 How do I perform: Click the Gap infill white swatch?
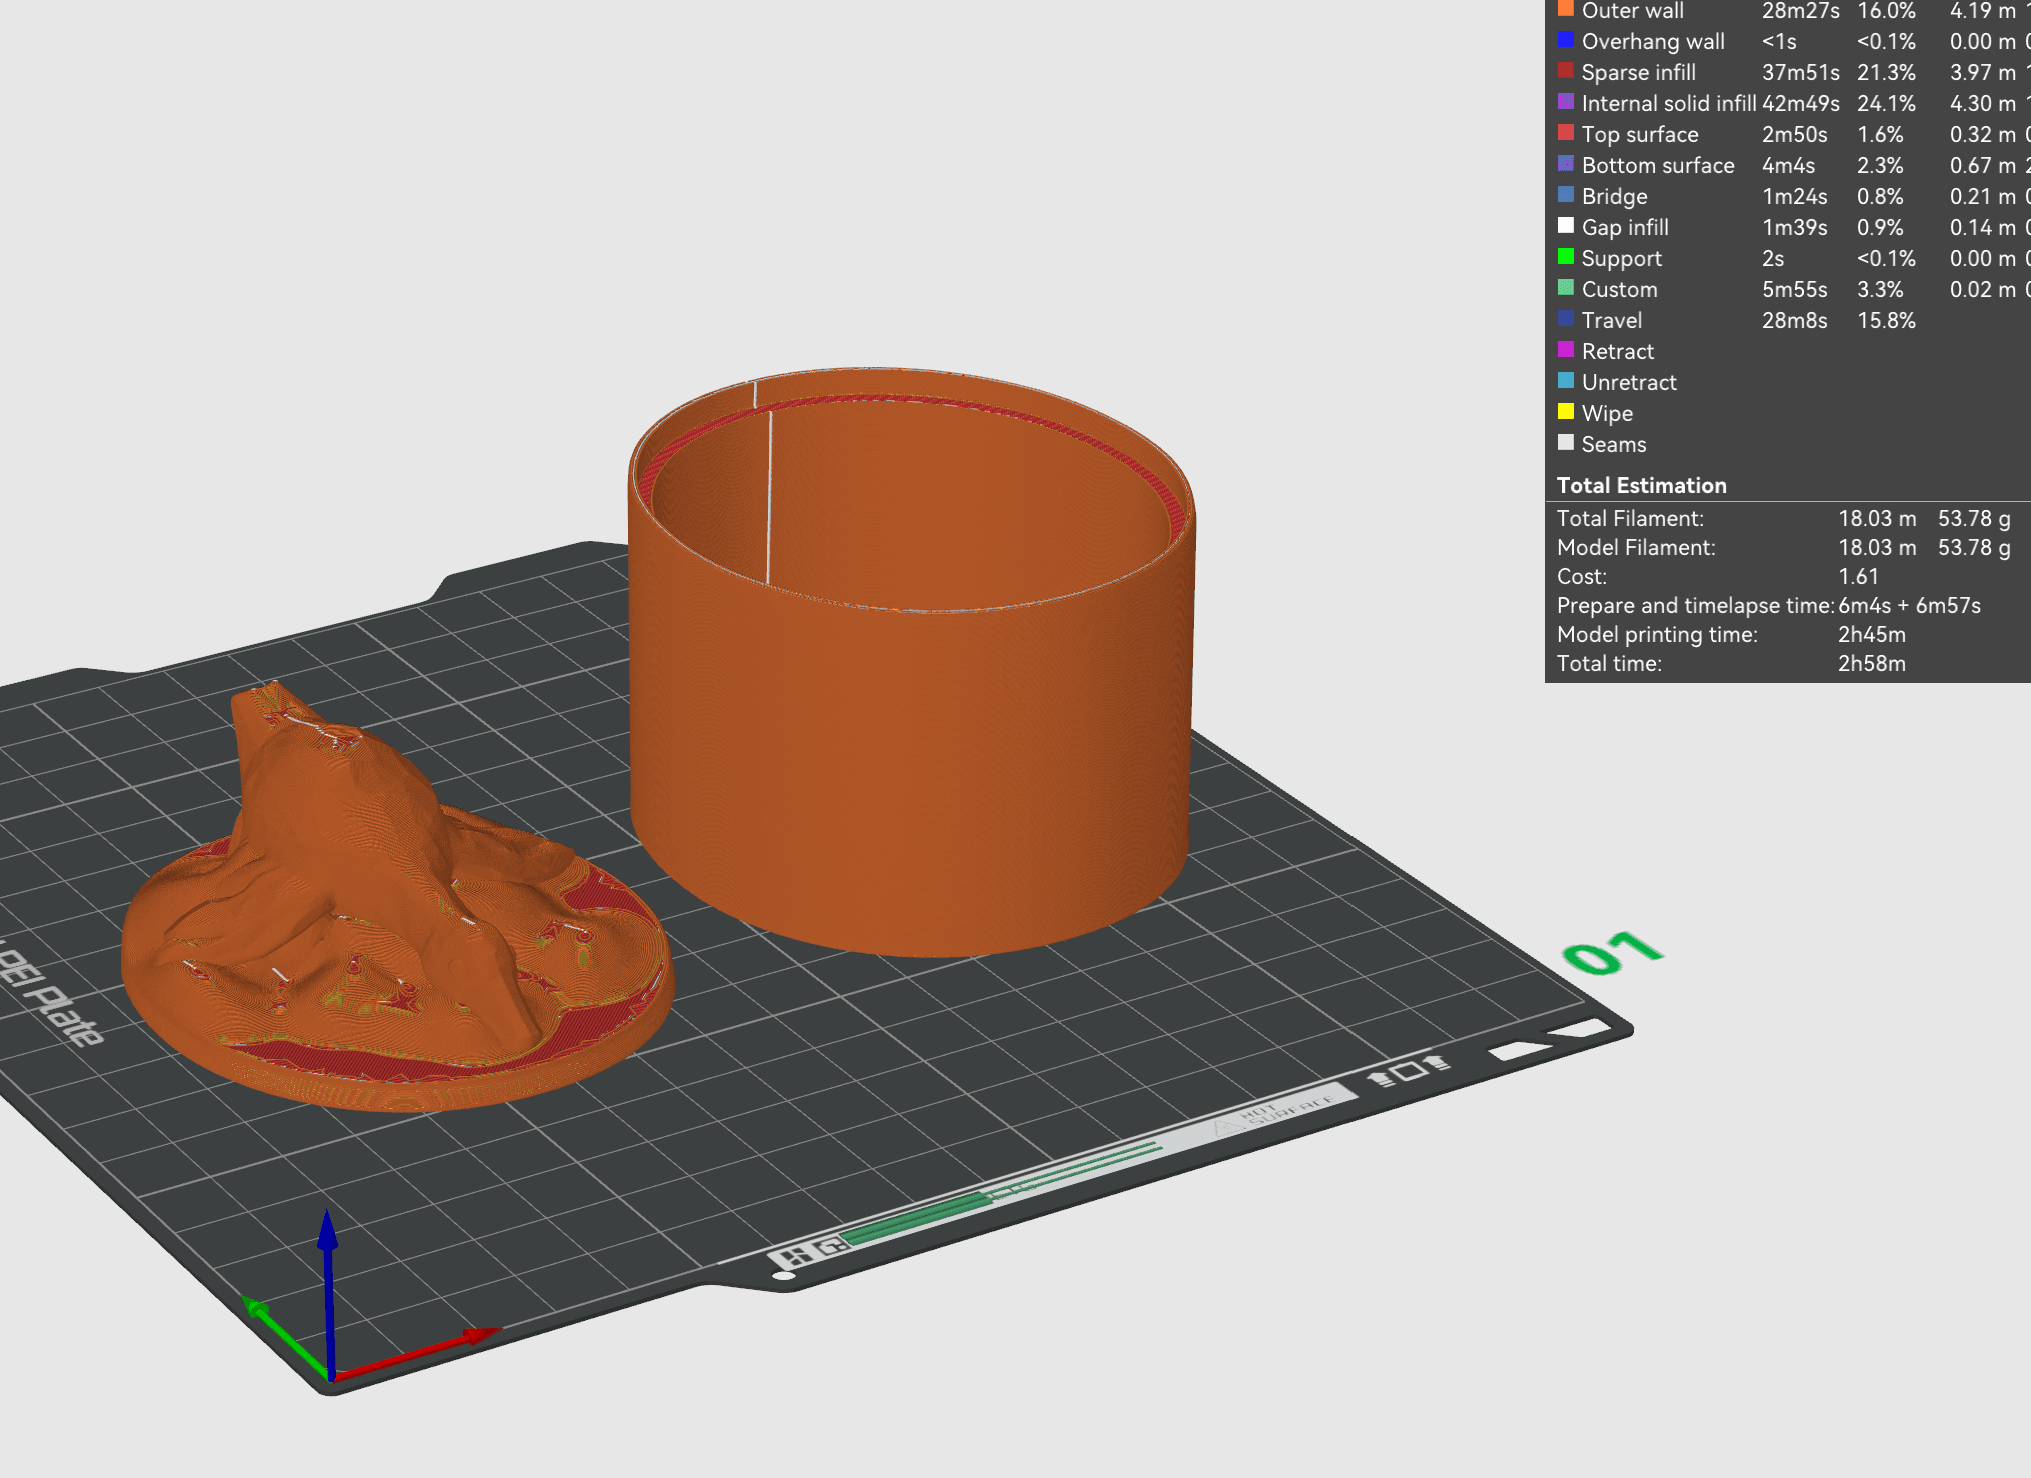[1566, 226]
